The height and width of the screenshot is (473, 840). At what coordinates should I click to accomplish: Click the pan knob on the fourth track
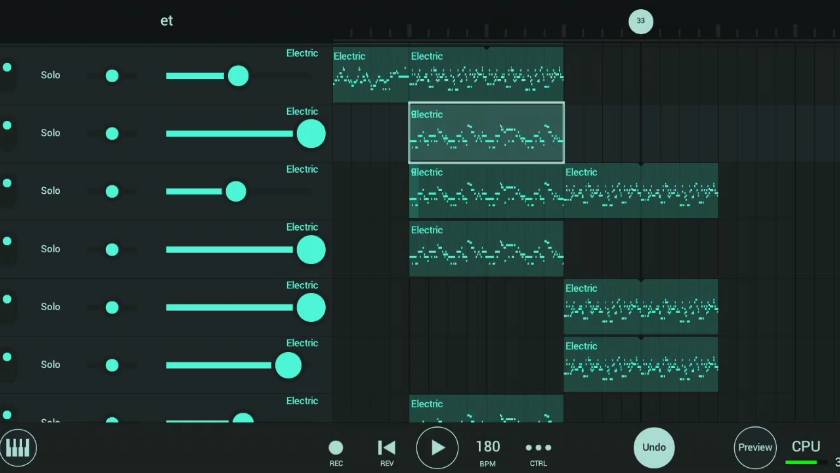click(112, 249)
